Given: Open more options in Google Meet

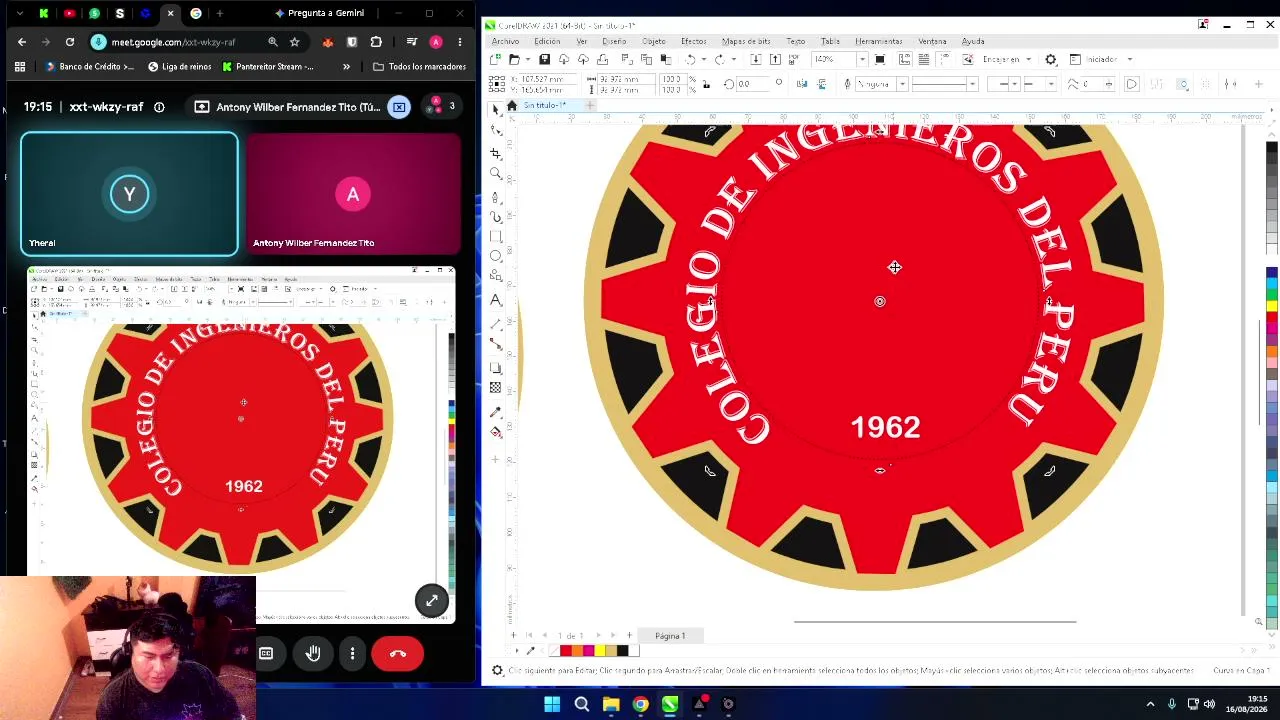Looking at the screenshot, I should pyautogui.click(x=352, y=654).
